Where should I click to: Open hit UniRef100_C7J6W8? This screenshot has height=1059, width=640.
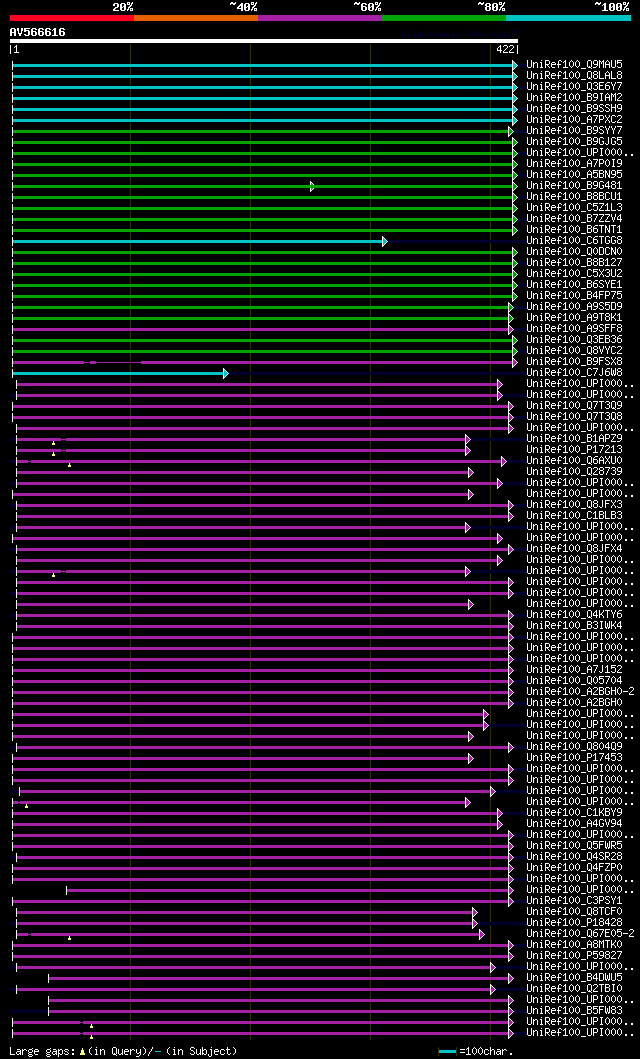click(575, 373)
